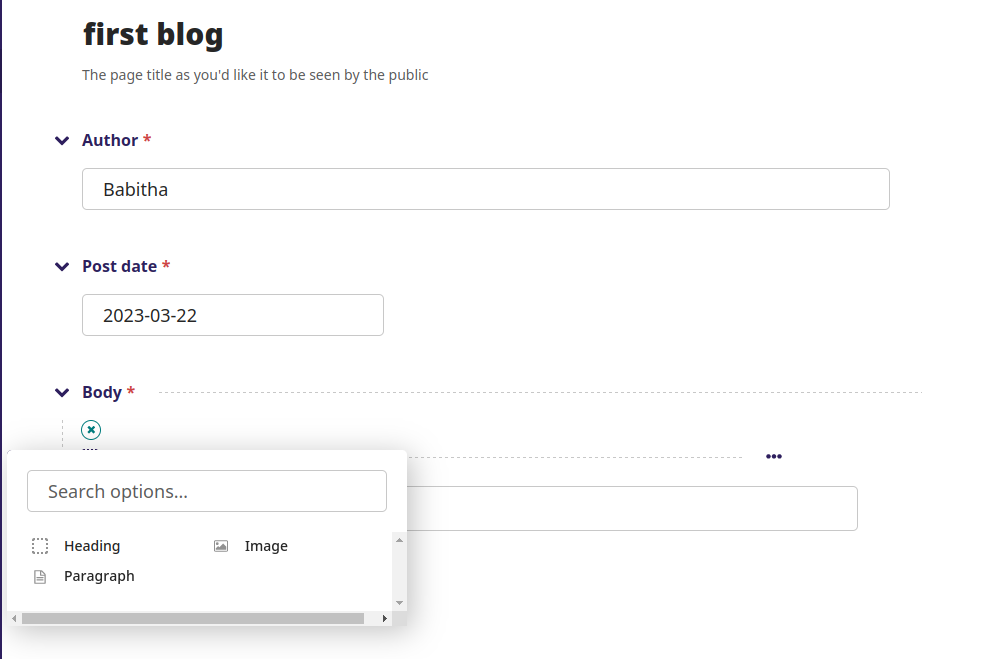Click the Heading dashed-outline icon
The width and height of the screenshot is (1002, 659).
[40, 545]
